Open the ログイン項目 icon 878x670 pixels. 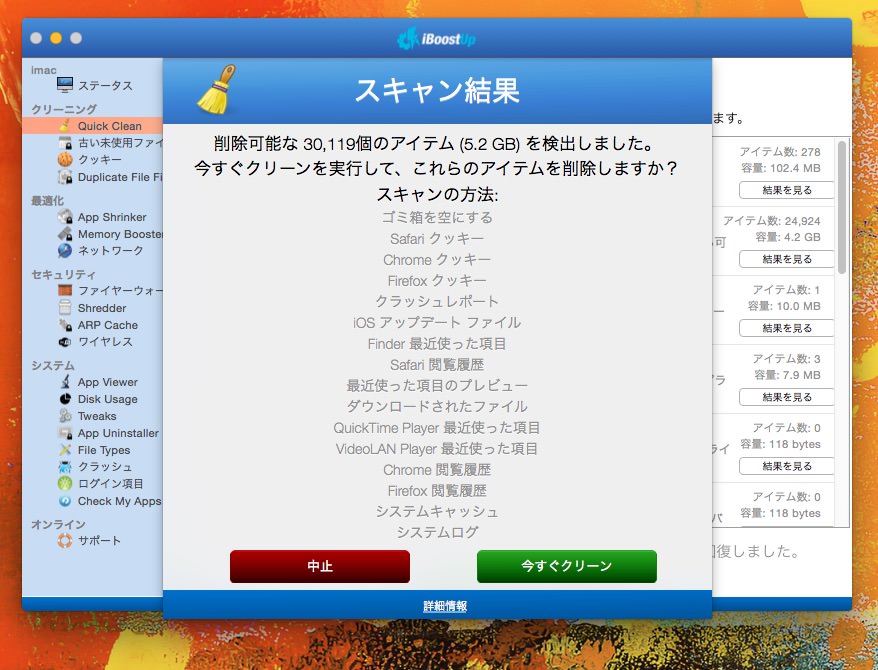pos(65,483)
